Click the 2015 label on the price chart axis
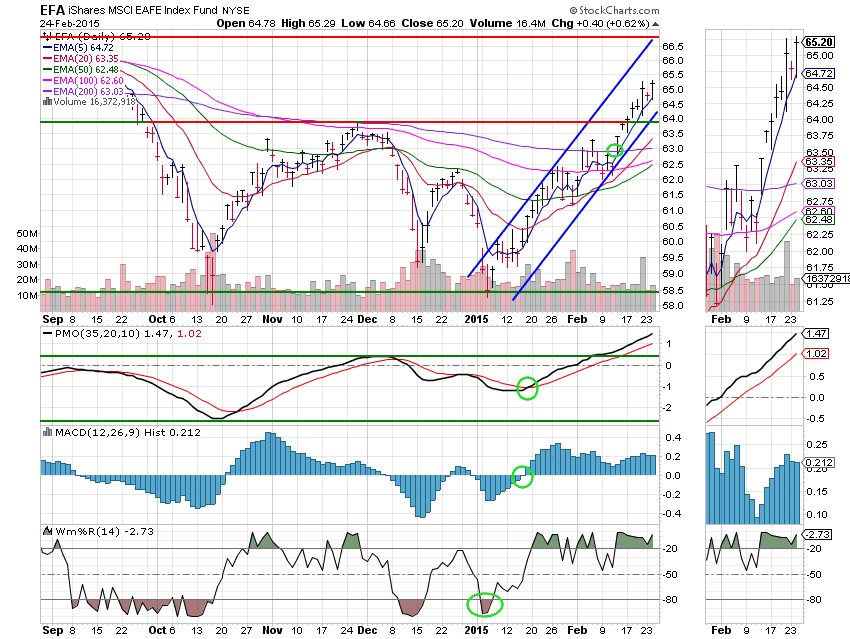This screenshot has width=850, height=639. coord(476,319)
